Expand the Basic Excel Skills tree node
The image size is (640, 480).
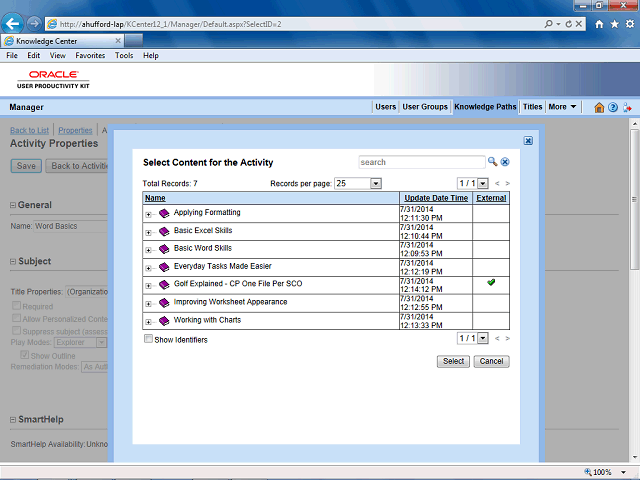148,233
